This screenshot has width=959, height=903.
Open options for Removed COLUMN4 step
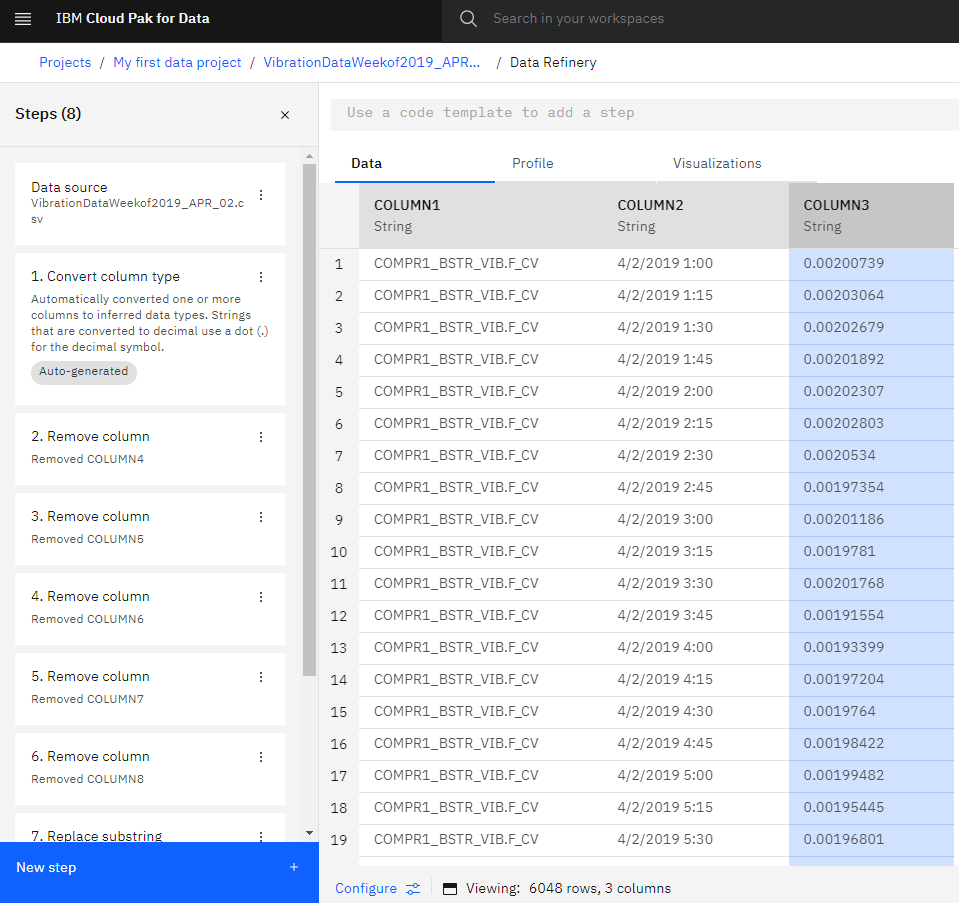pos(261,437)
